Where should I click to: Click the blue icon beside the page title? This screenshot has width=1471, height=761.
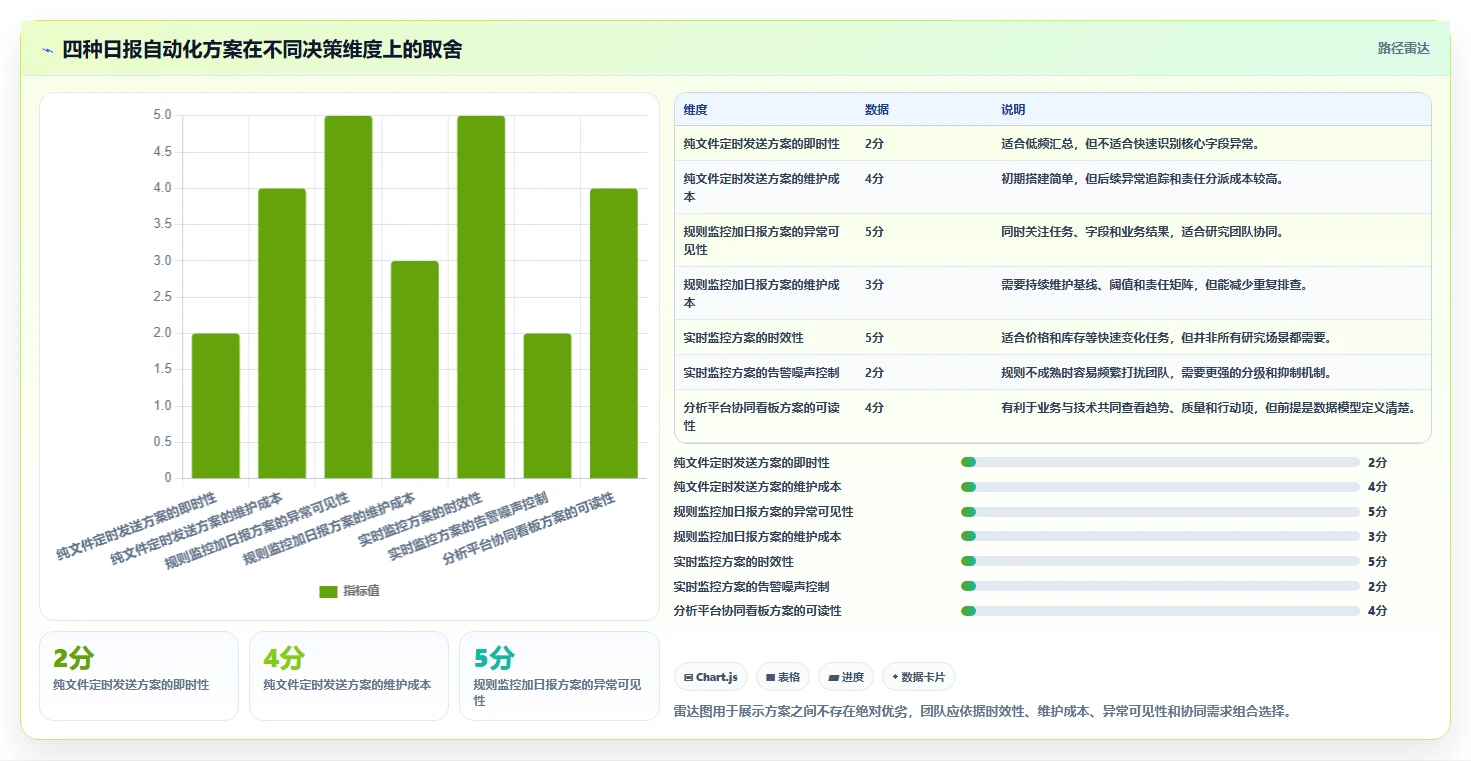(48, 50)
